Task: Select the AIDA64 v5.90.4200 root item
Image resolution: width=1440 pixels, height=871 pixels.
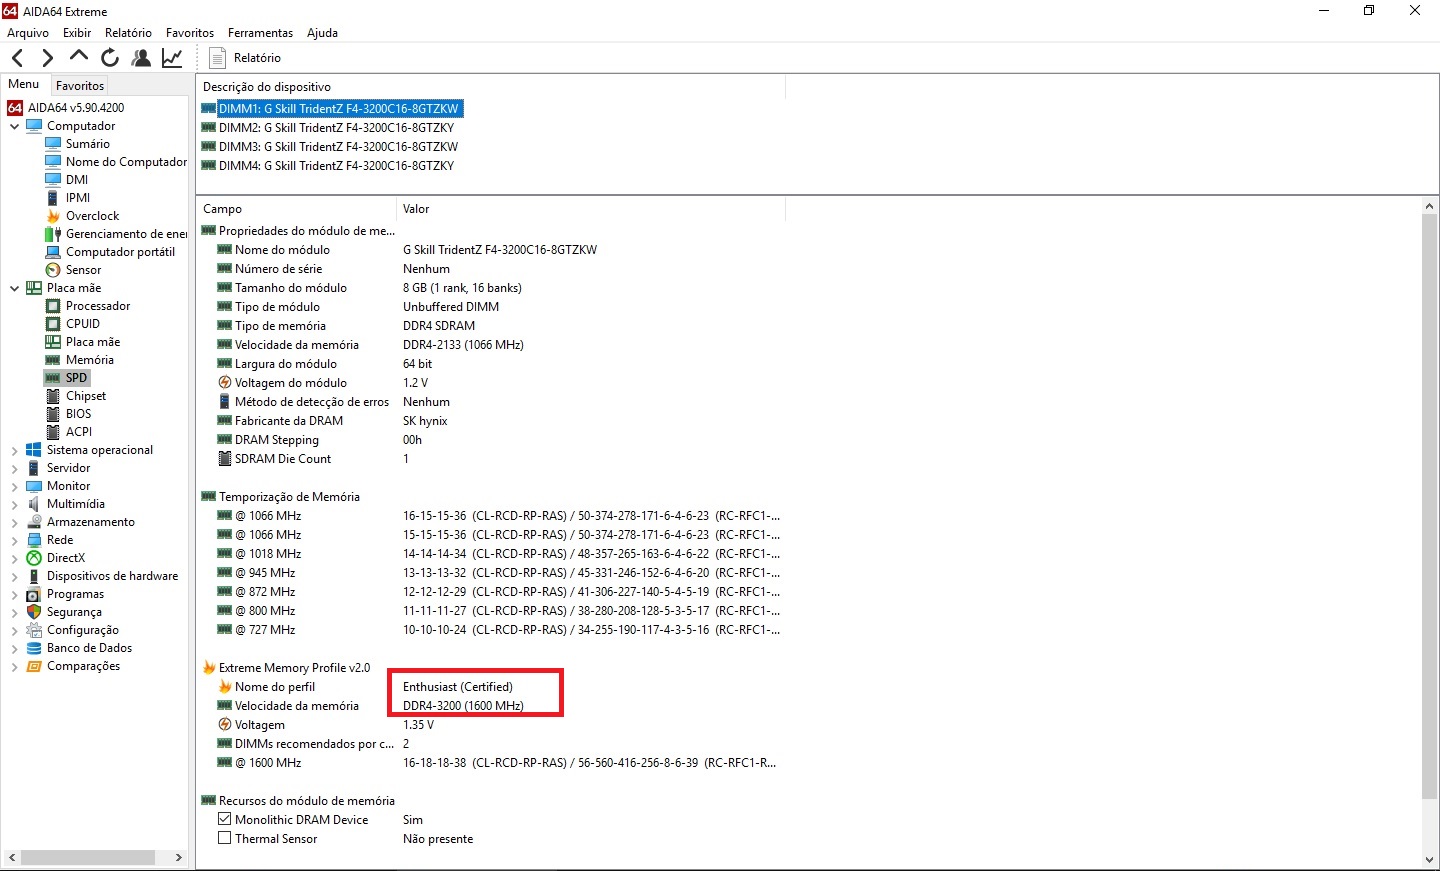Action: tap(76, 108)
